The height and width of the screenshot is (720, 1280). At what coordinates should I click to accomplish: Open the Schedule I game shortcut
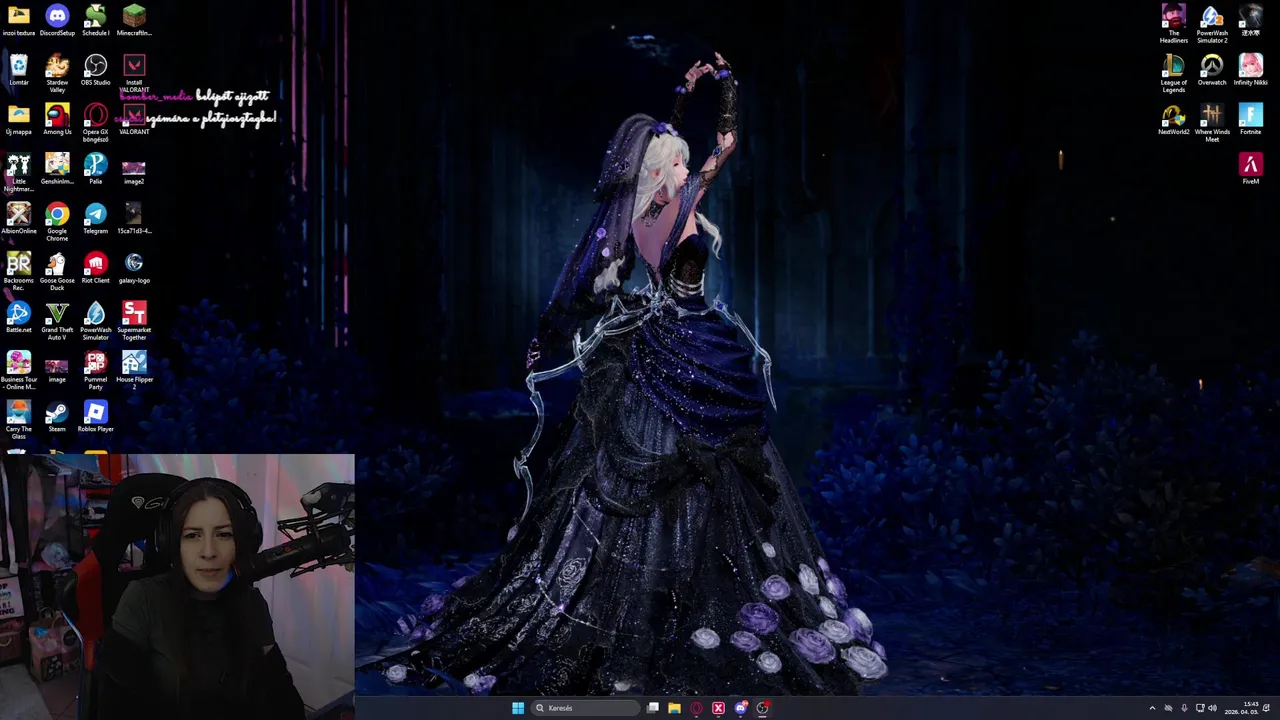[x=95, y=20]
